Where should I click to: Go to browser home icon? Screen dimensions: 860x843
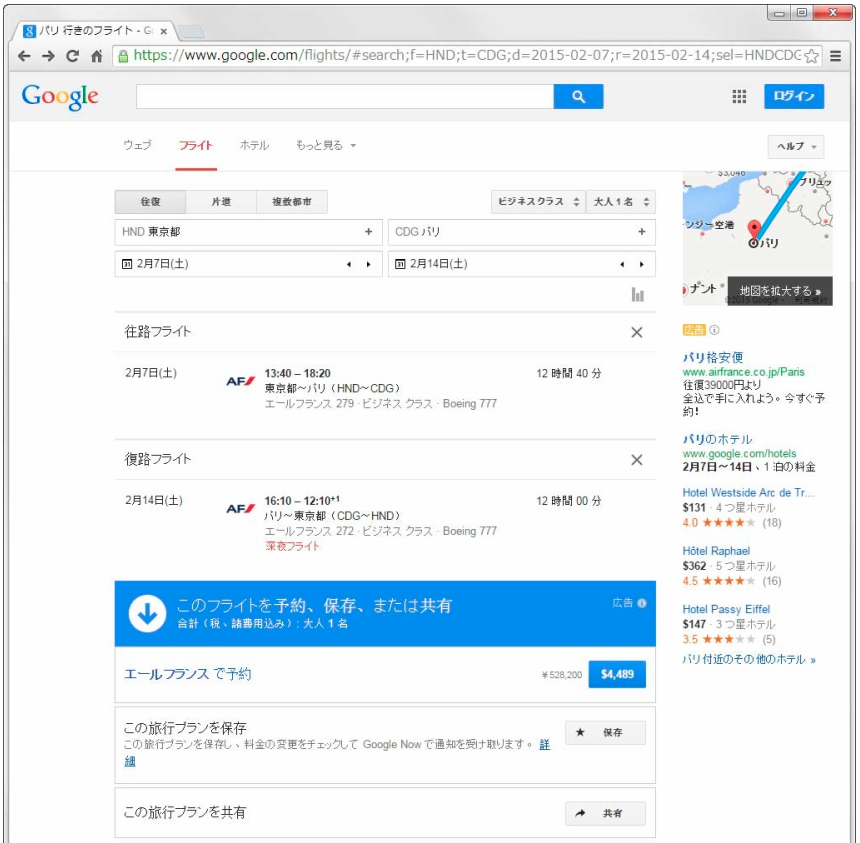(x=97, y=56)
